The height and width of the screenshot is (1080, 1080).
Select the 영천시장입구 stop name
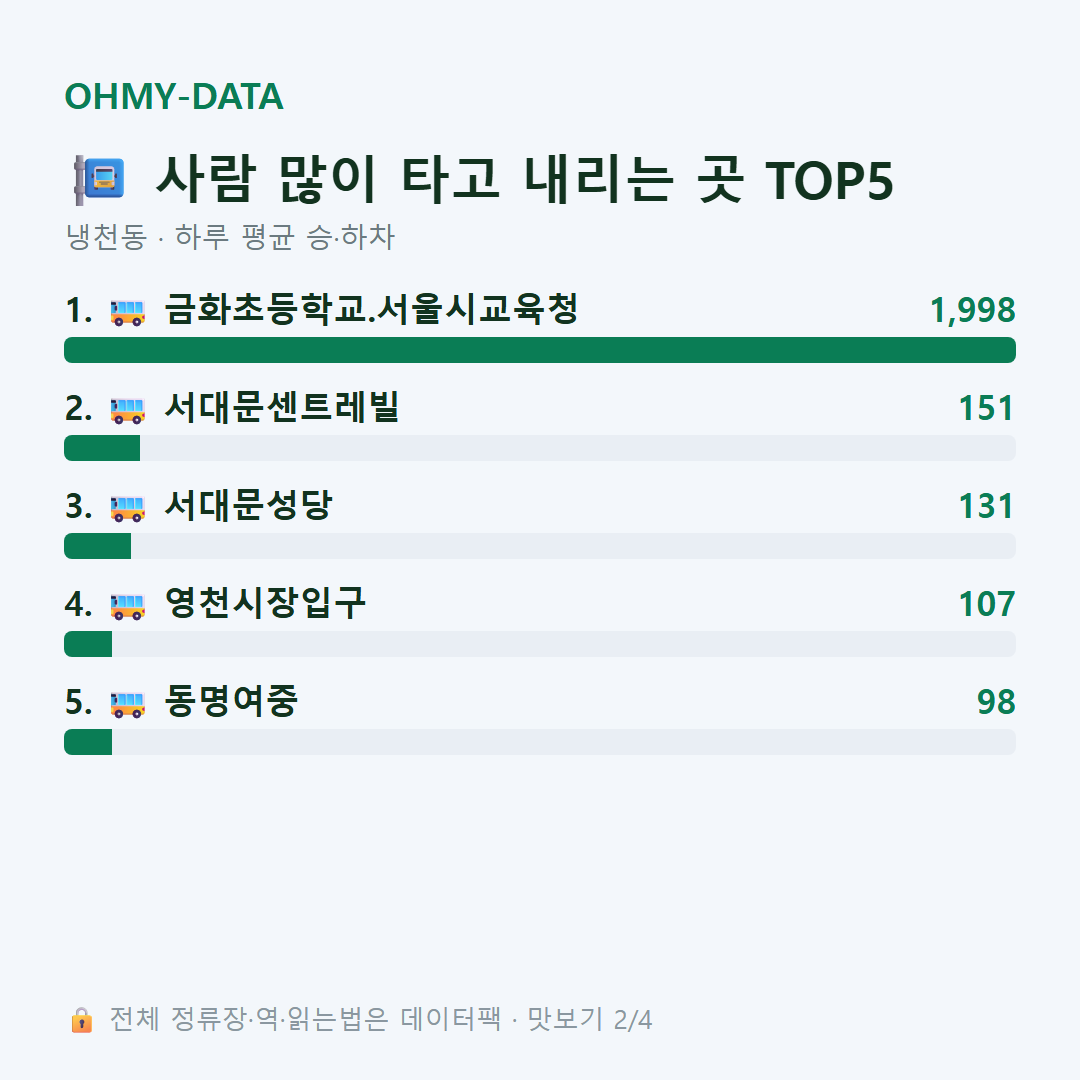click(x=265, y=603)
